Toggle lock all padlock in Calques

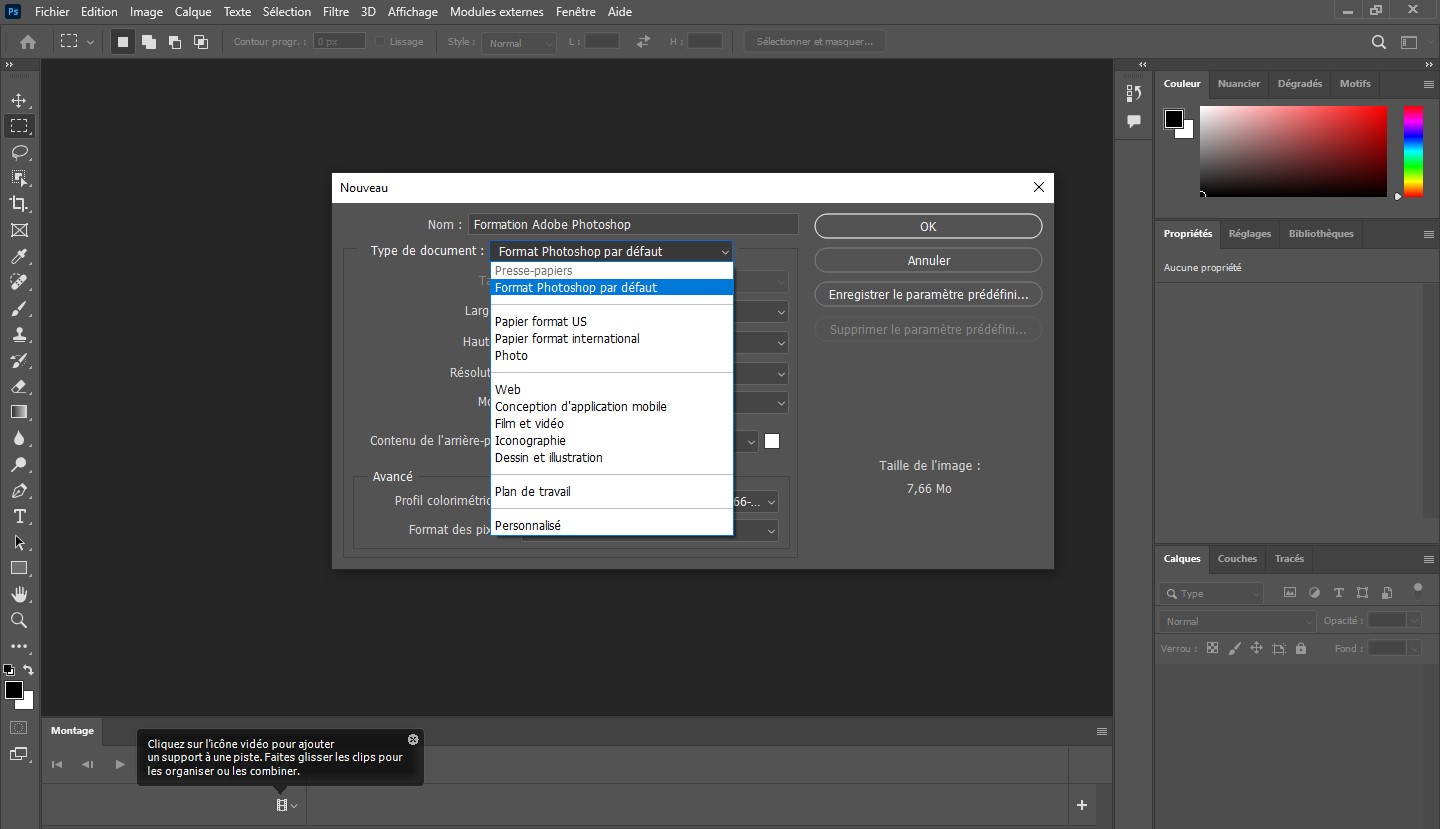click(1301, 648)
